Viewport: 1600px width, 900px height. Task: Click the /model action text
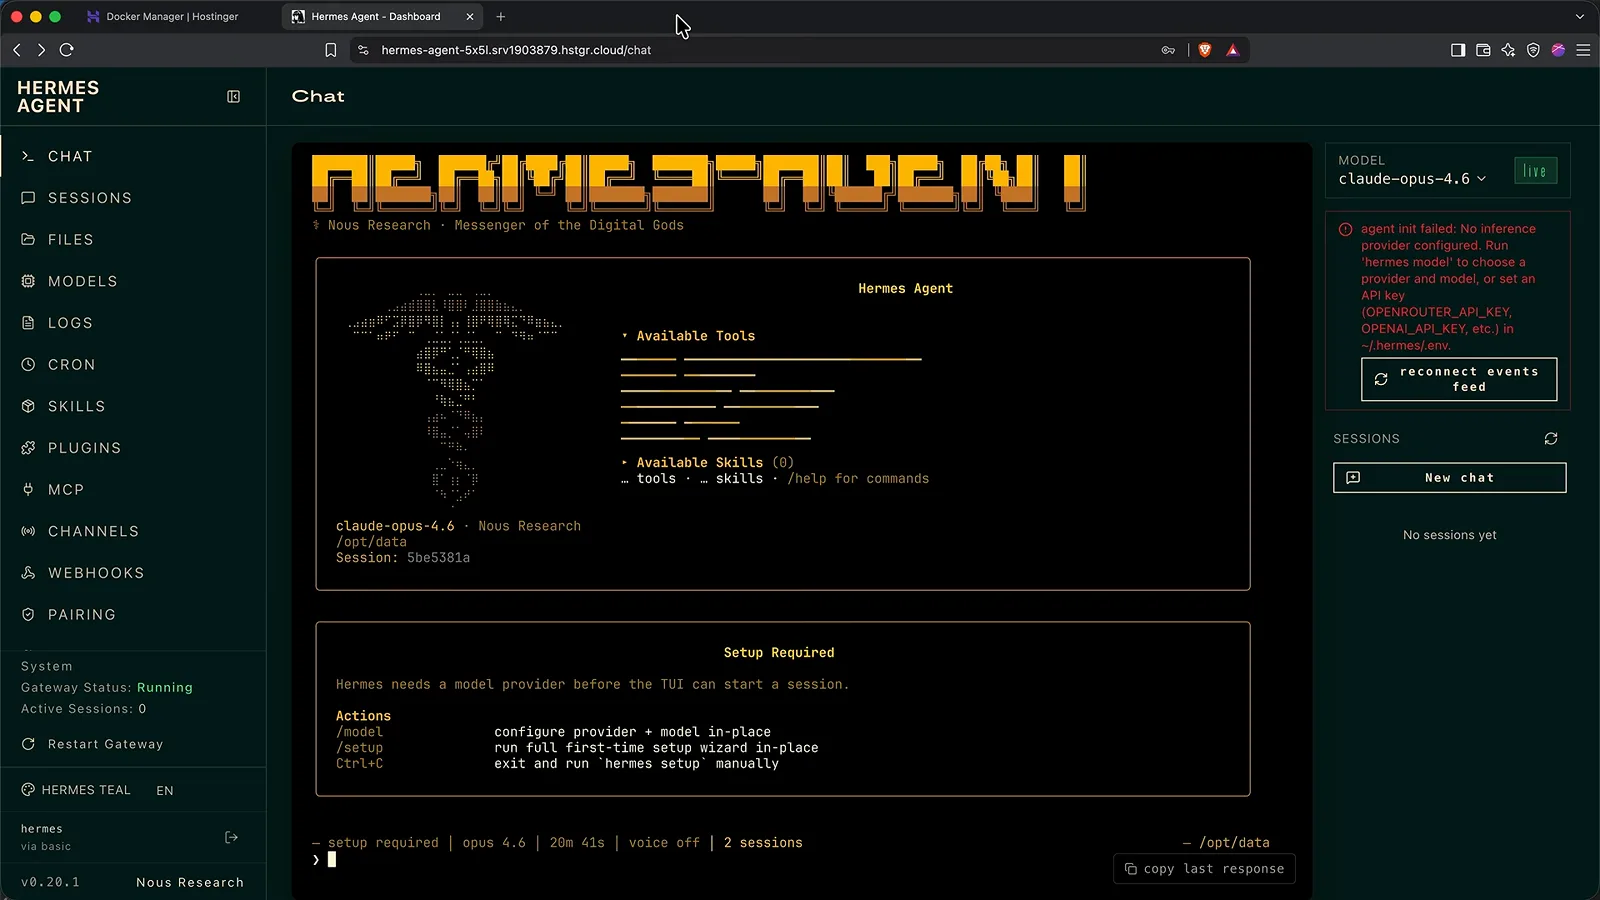click(x=359, y=732)
